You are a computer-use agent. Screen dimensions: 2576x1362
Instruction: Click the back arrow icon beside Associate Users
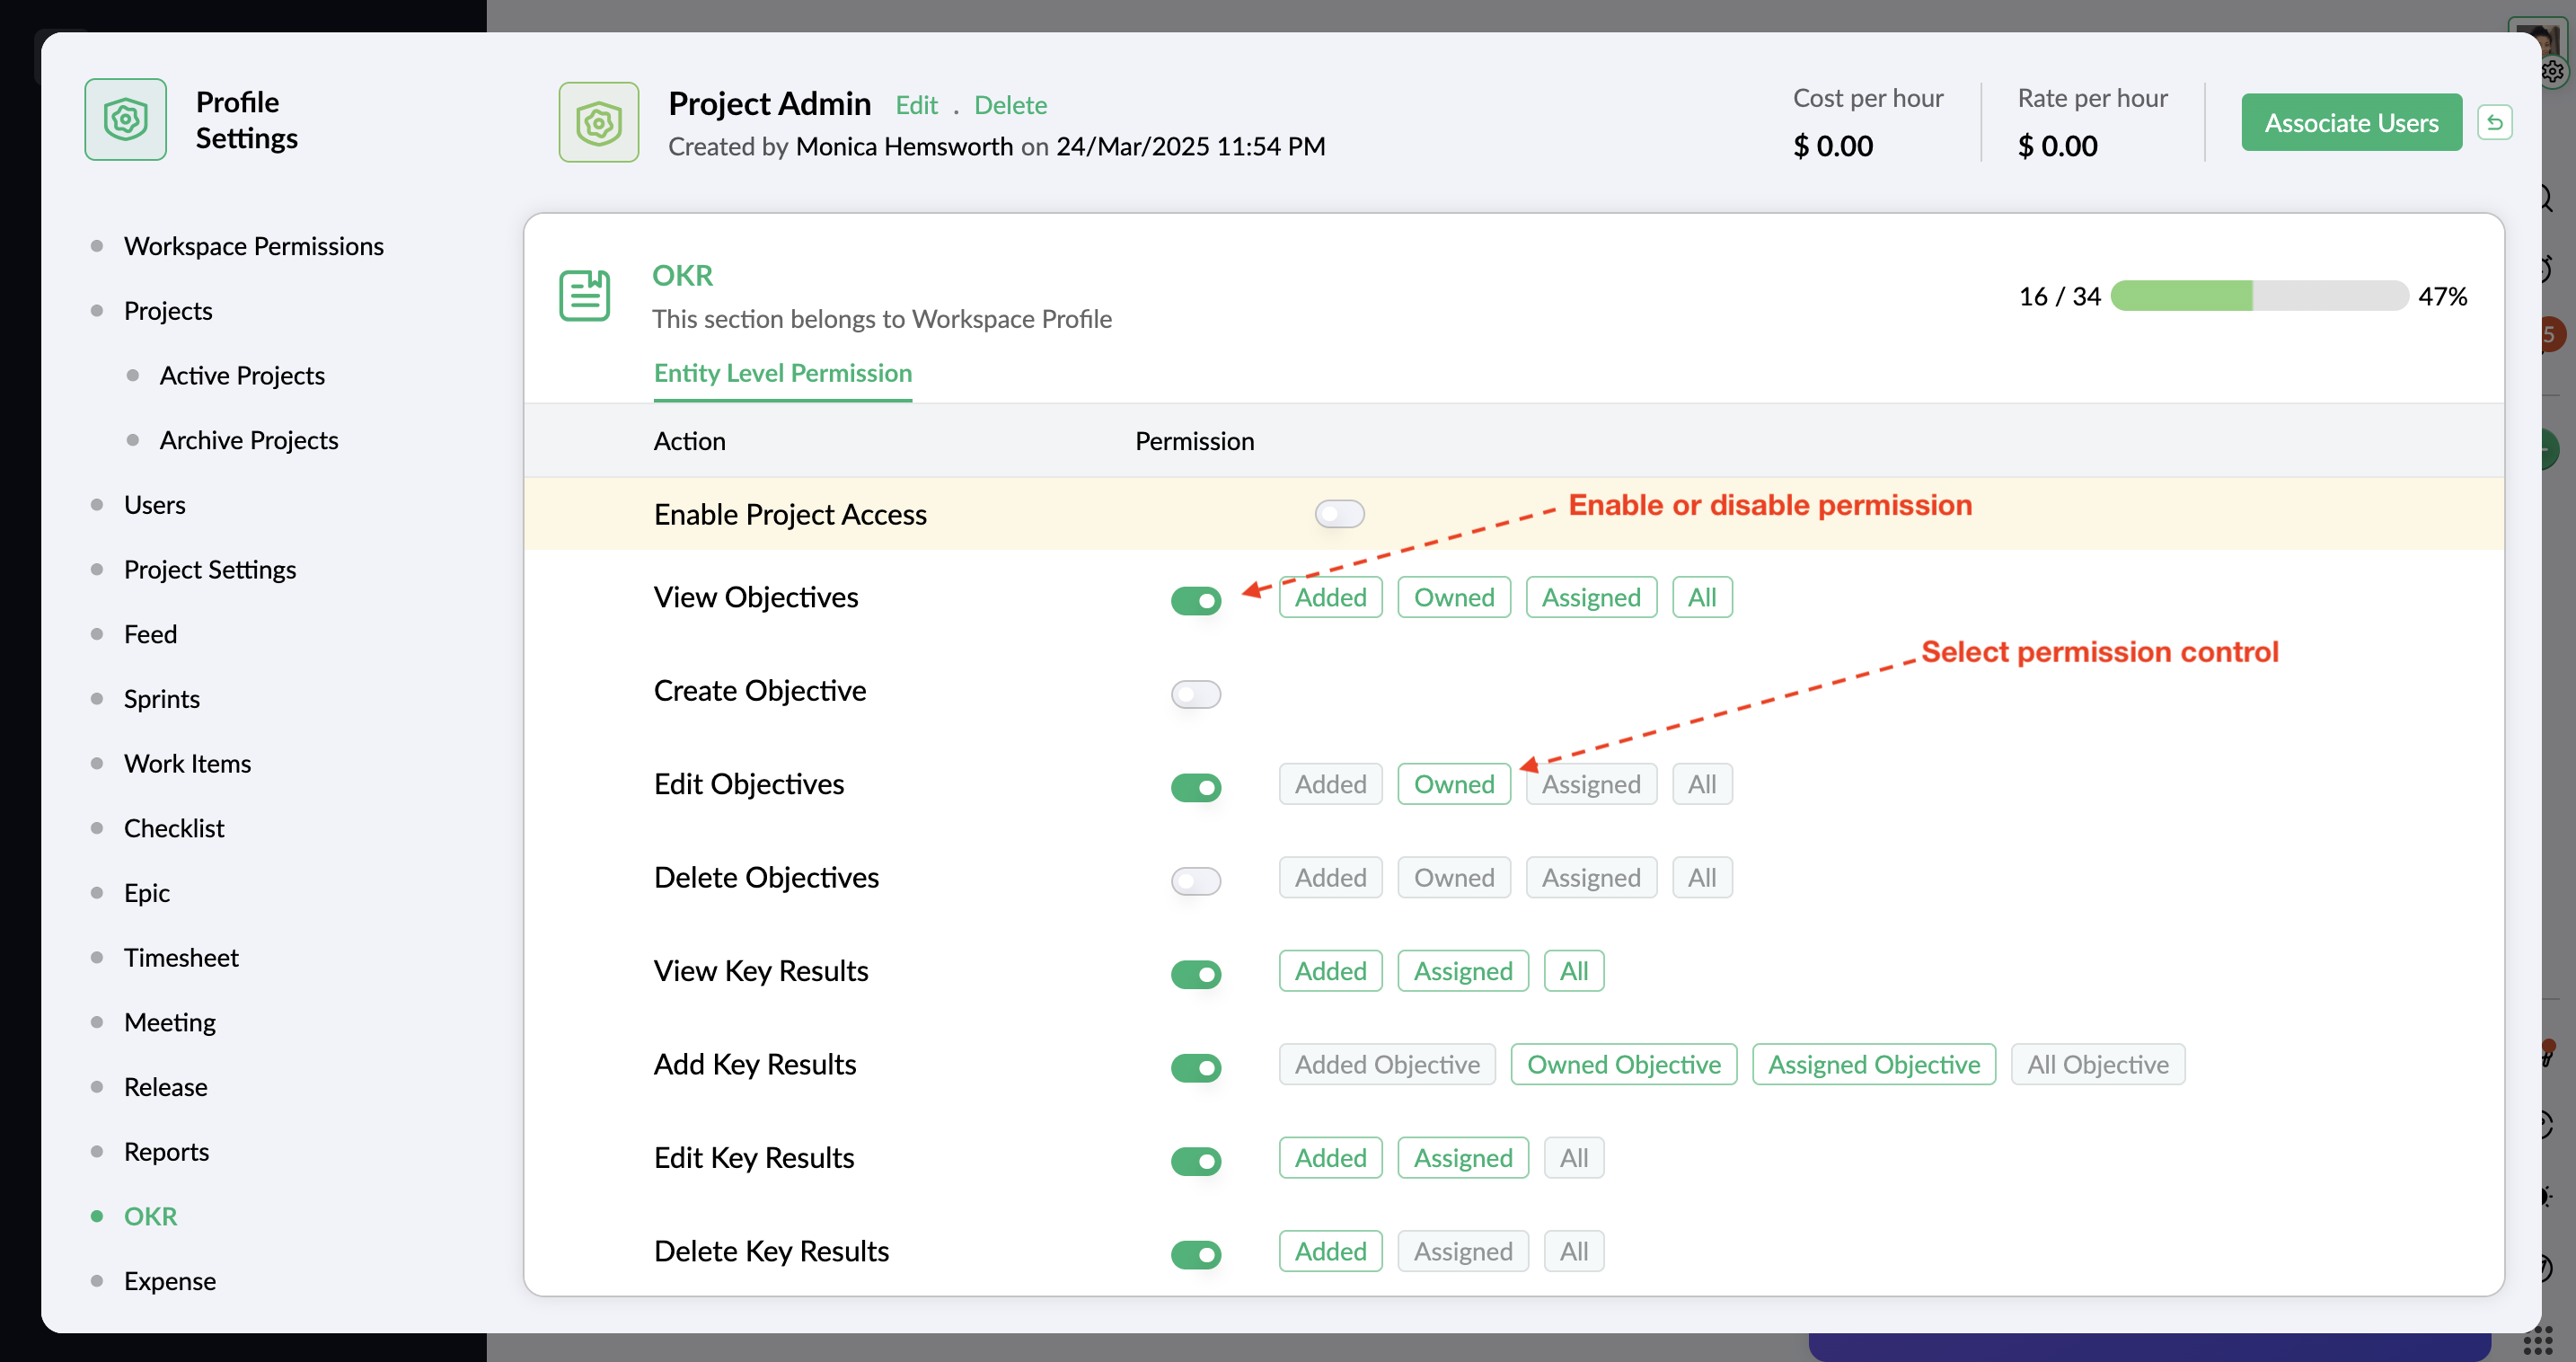(2494, 122)
